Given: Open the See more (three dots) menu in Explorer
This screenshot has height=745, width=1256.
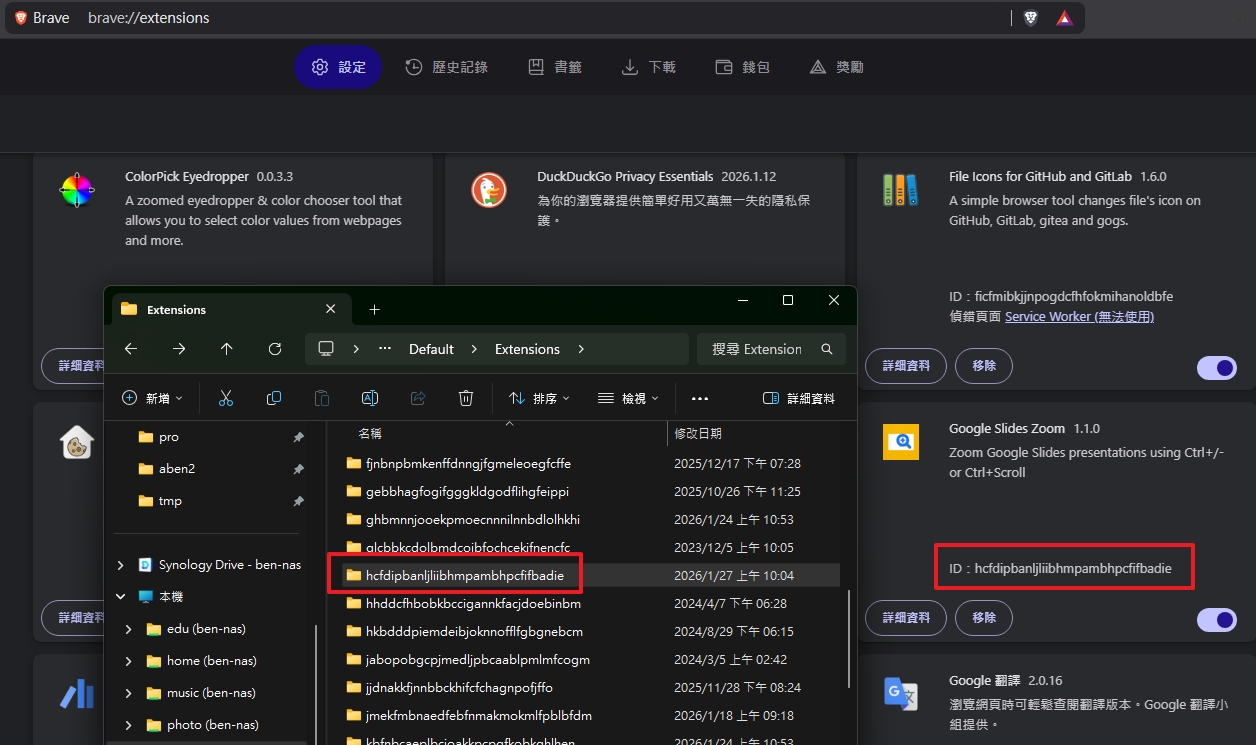Looking at the screenshot, I should coord(700,398).
